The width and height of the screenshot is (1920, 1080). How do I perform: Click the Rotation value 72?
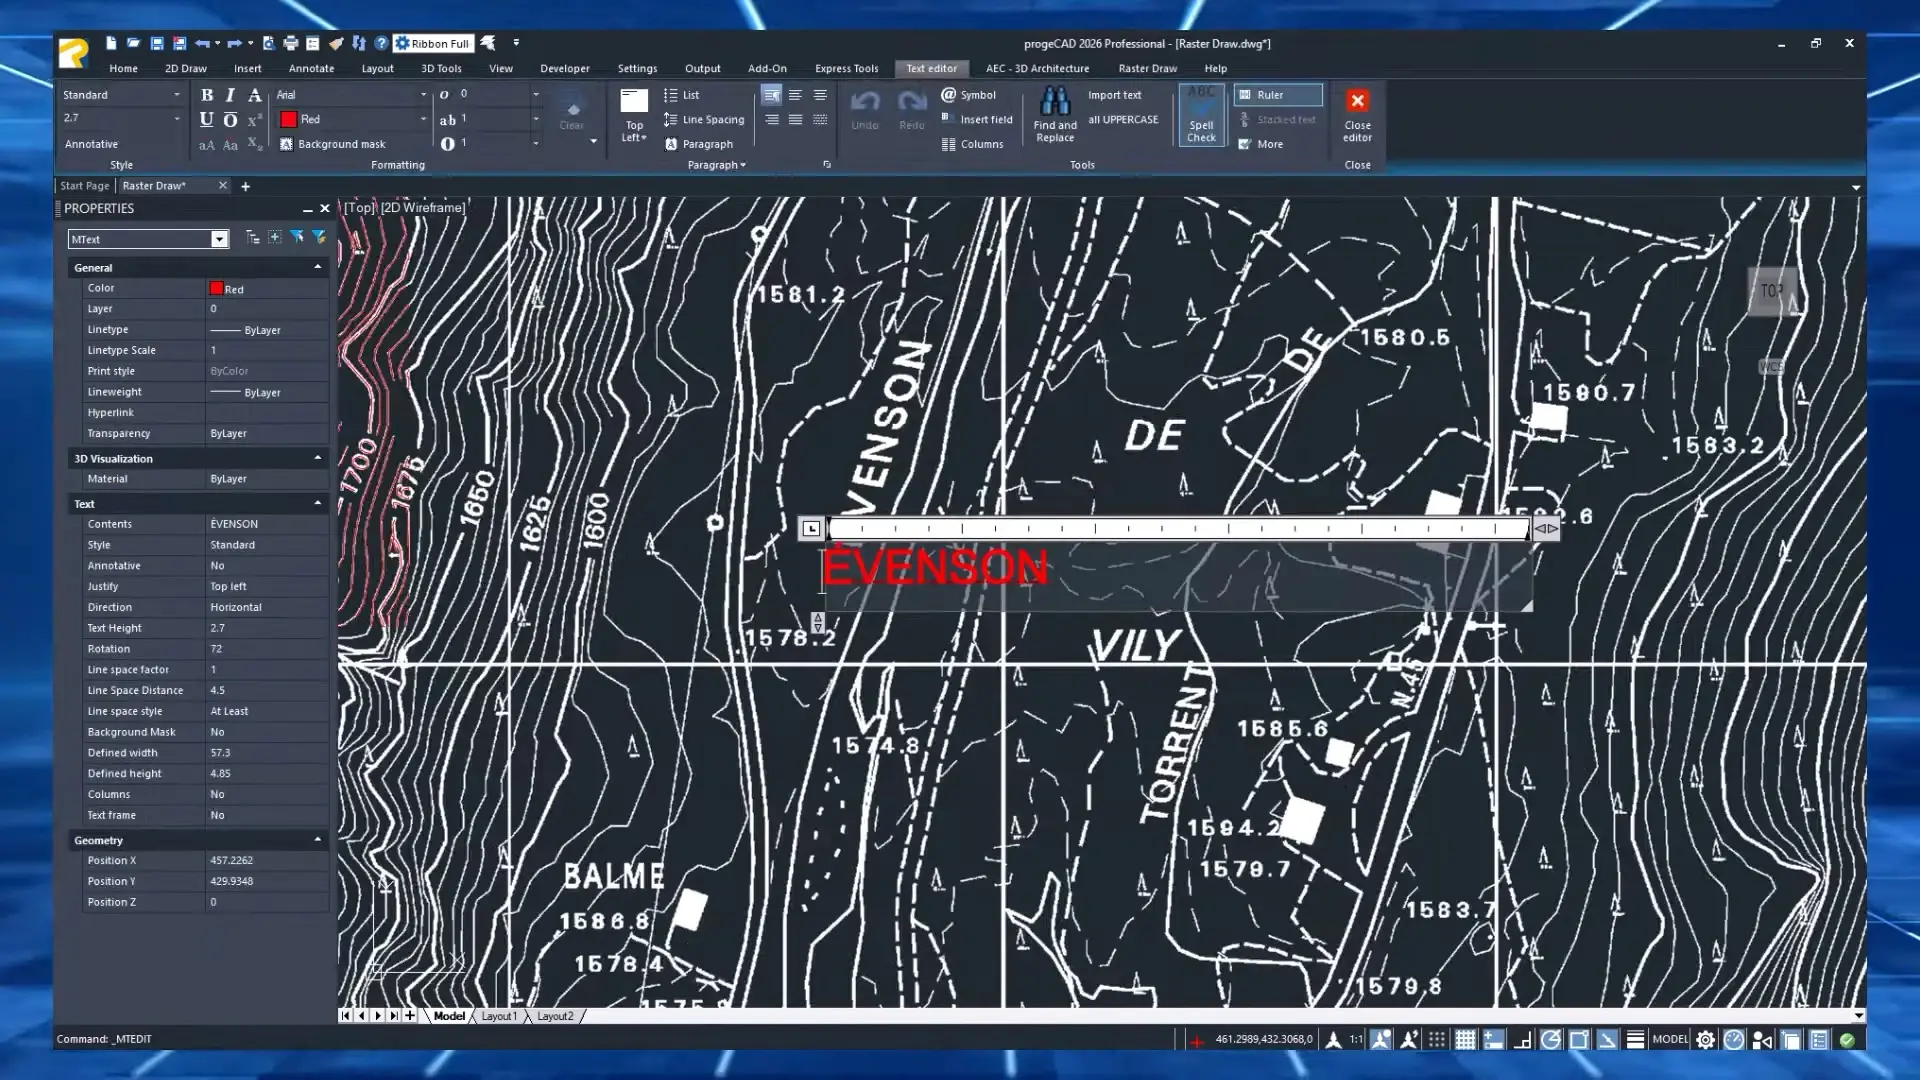click(267, 649)
